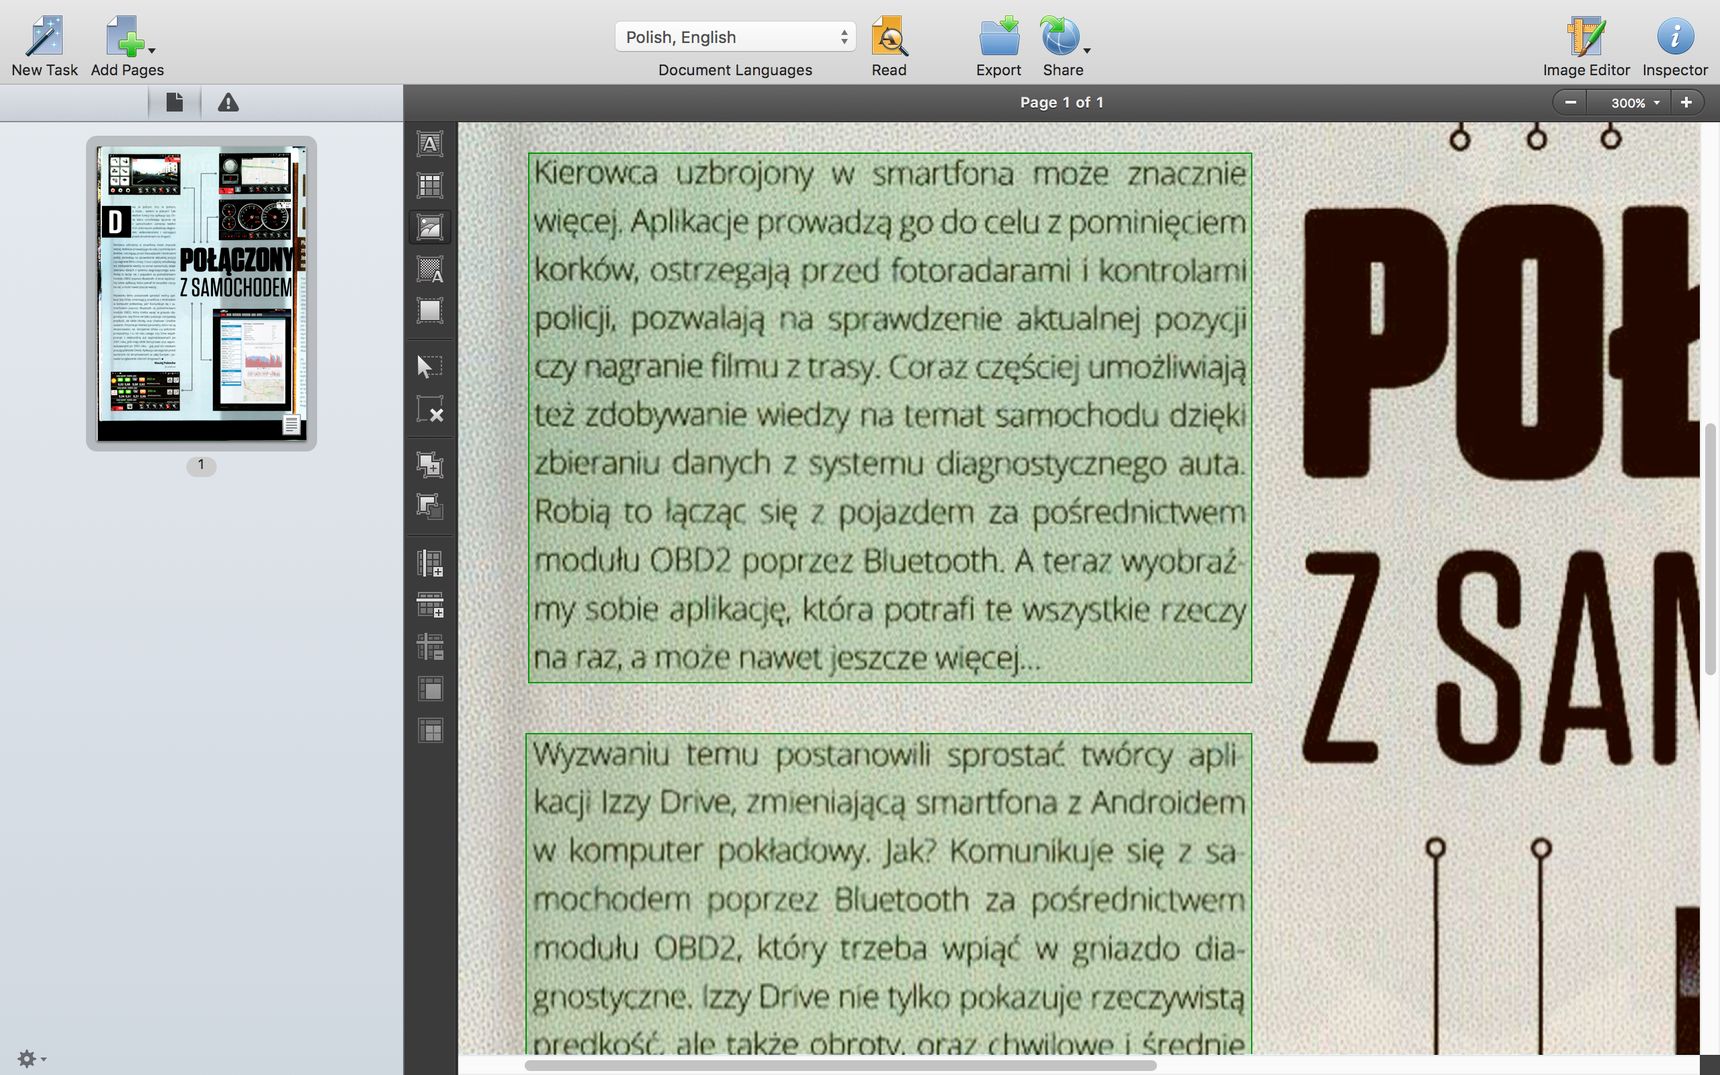Select the area selection pointer tool
This screenshot has width=1720, height=1075.
pos(430,367)
